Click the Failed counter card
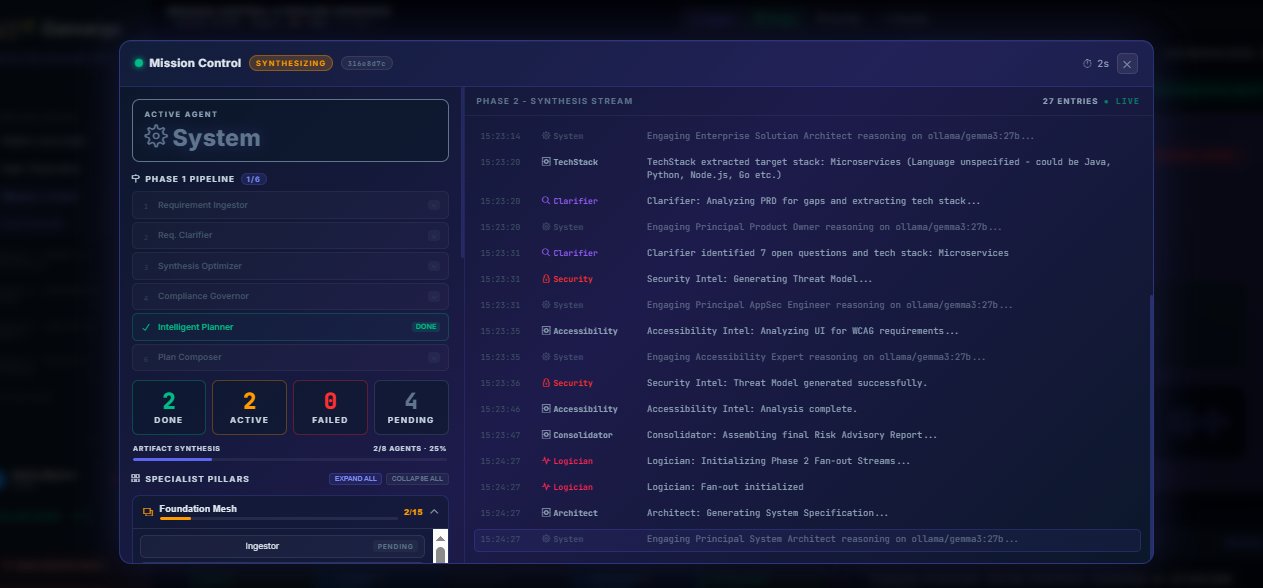This screenshot has width=1263, height=588. pyautogui.click(x=330, y=407)
